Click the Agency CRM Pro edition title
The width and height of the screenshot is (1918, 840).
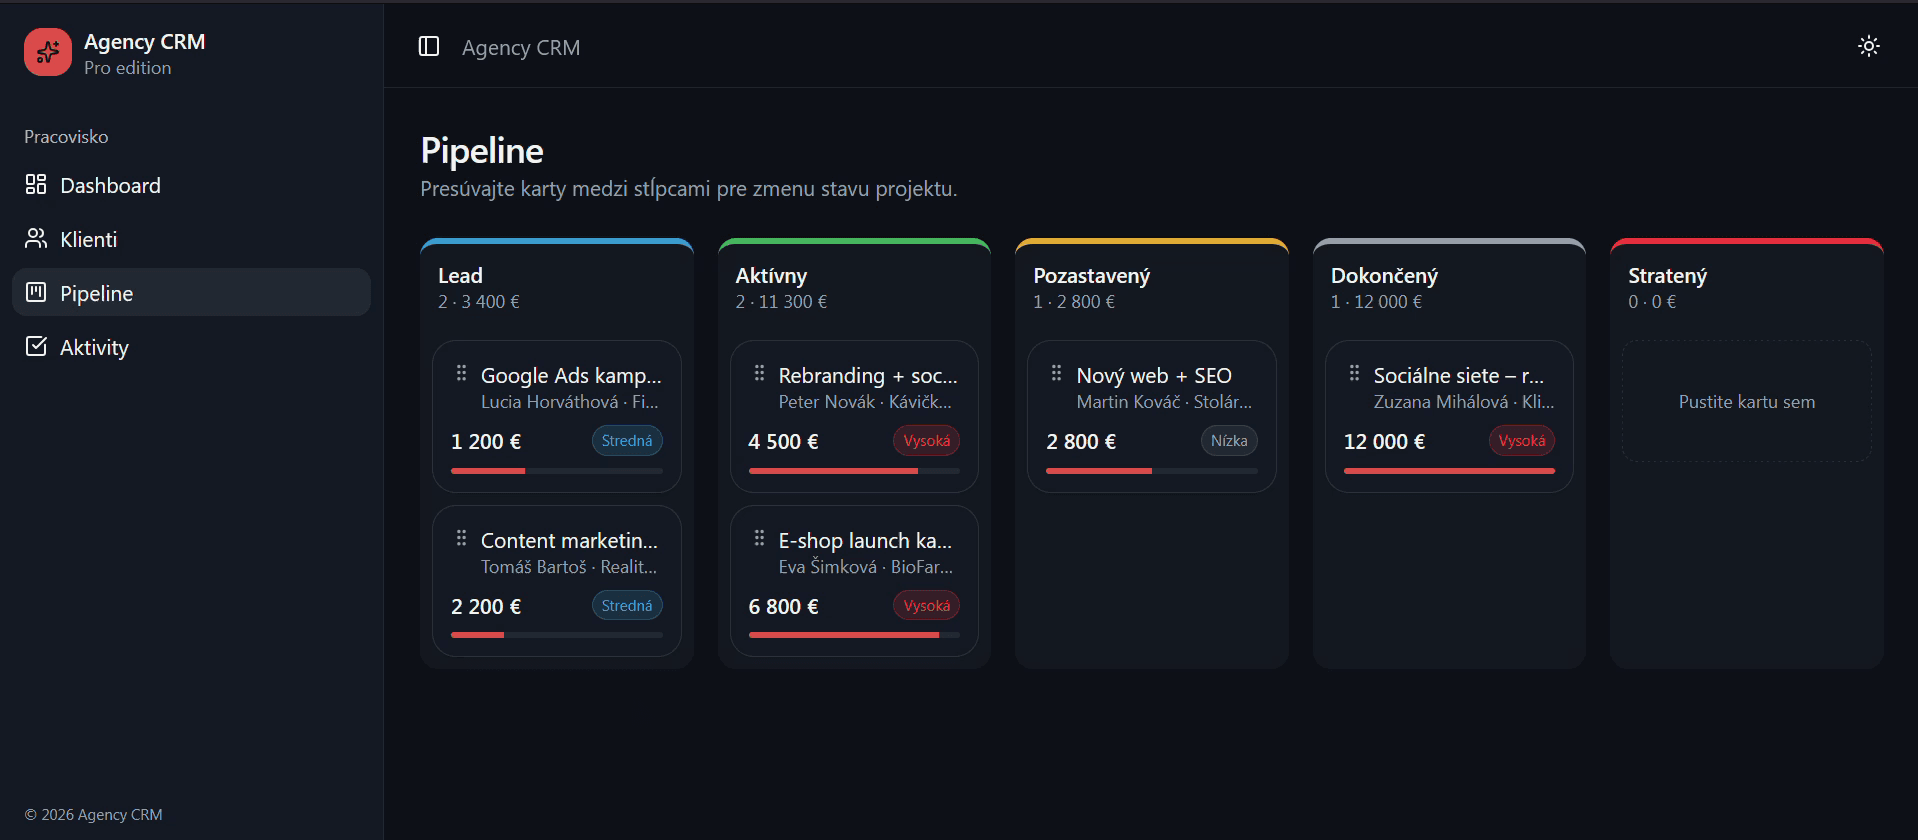point(145,53)
